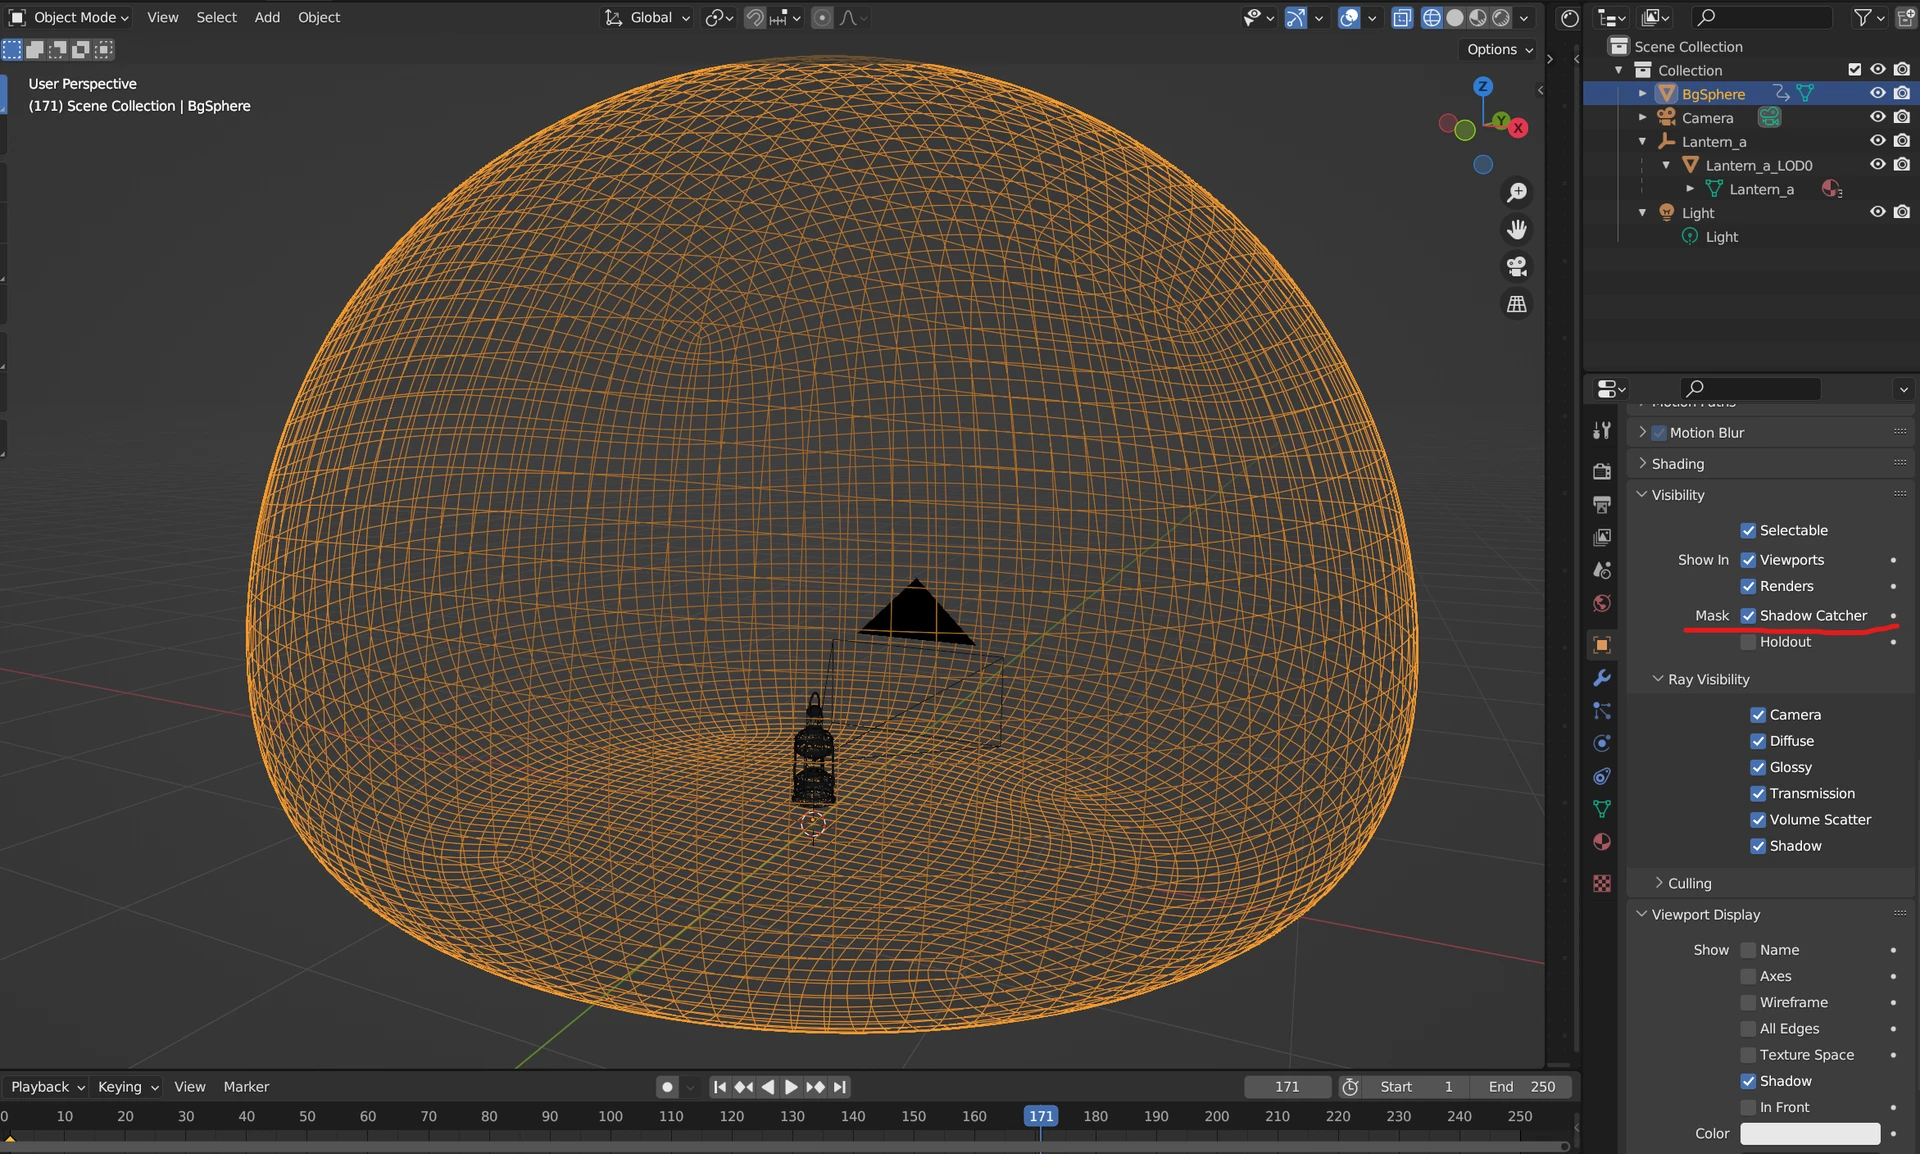Open the Material properties tab icon
Screen dimensions: 1920x1154
pos(1602,842)
